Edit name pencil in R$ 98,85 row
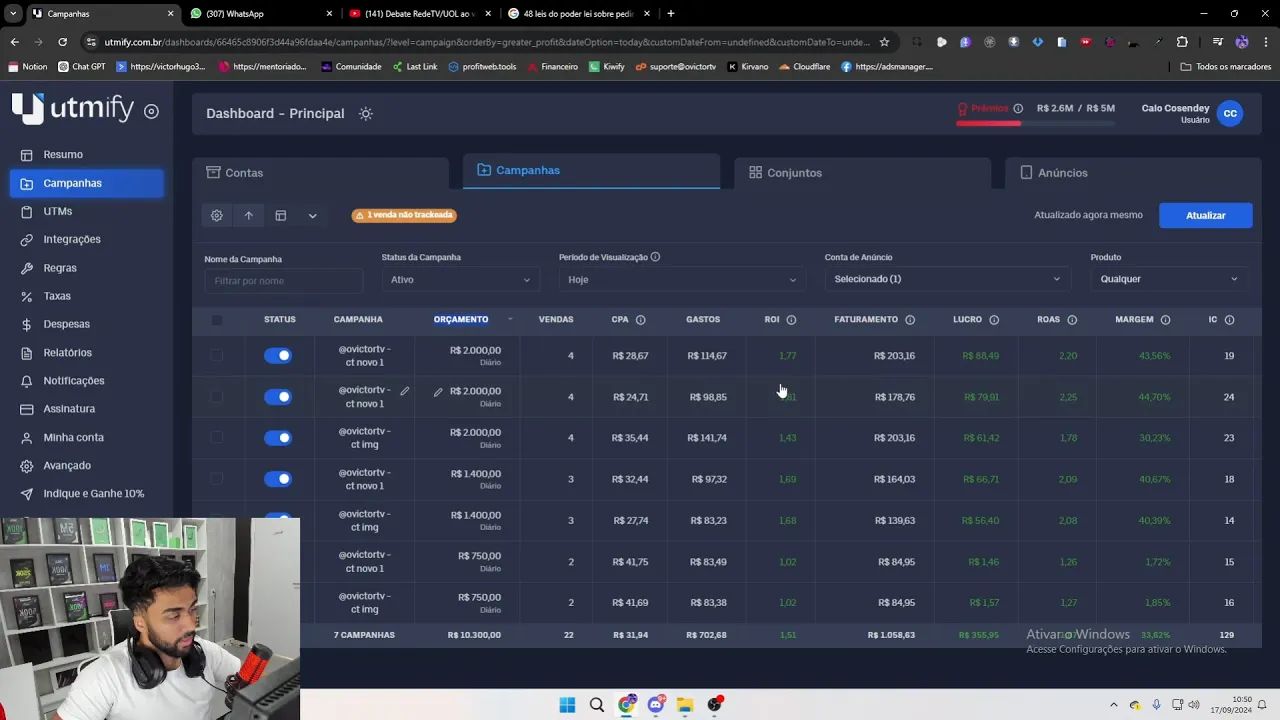The width and height of the screenshot is (1280, 720). click(405, 391)
